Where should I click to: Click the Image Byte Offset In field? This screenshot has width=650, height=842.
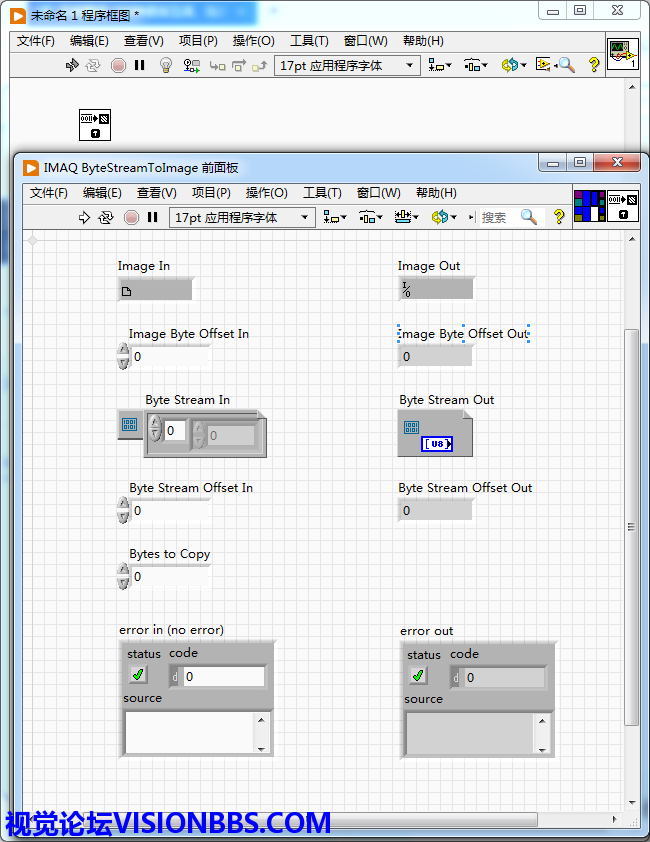[x=170, y=357]
